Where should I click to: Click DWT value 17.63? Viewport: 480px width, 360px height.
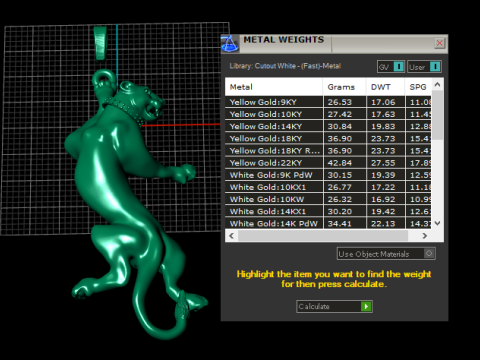(383, 114)
